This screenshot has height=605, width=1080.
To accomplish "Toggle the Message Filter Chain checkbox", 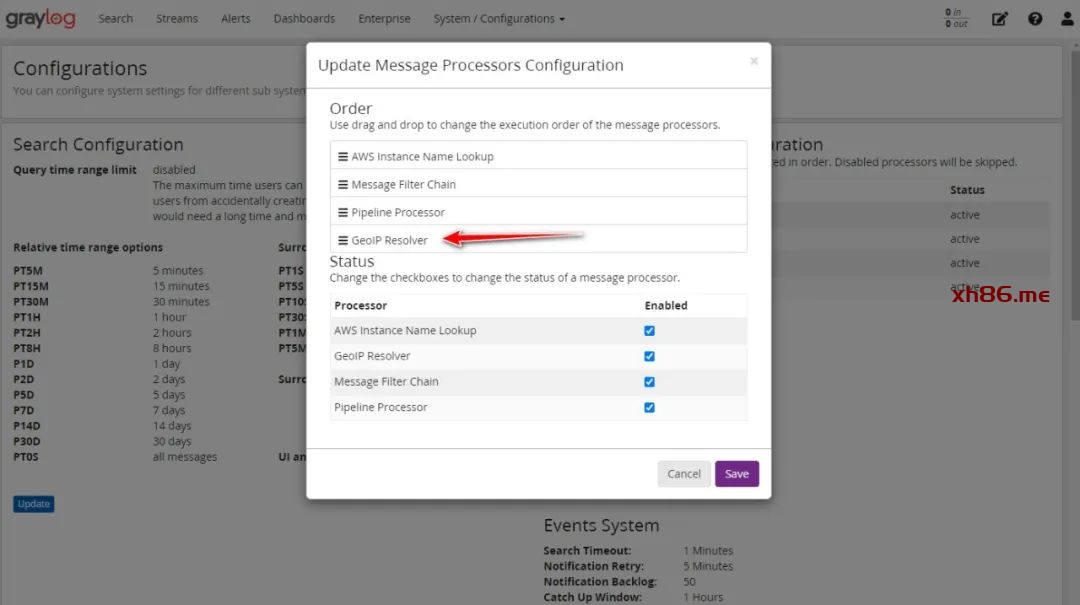I will [x=649, y=382].
